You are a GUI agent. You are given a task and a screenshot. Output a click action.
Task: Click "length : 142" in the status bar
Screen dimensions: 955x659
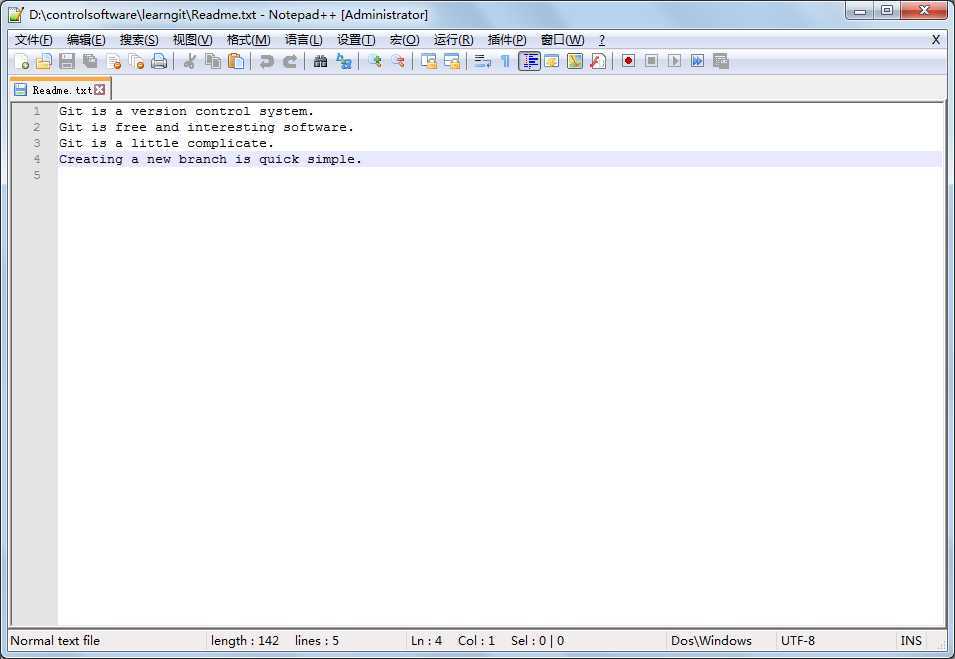245,641
